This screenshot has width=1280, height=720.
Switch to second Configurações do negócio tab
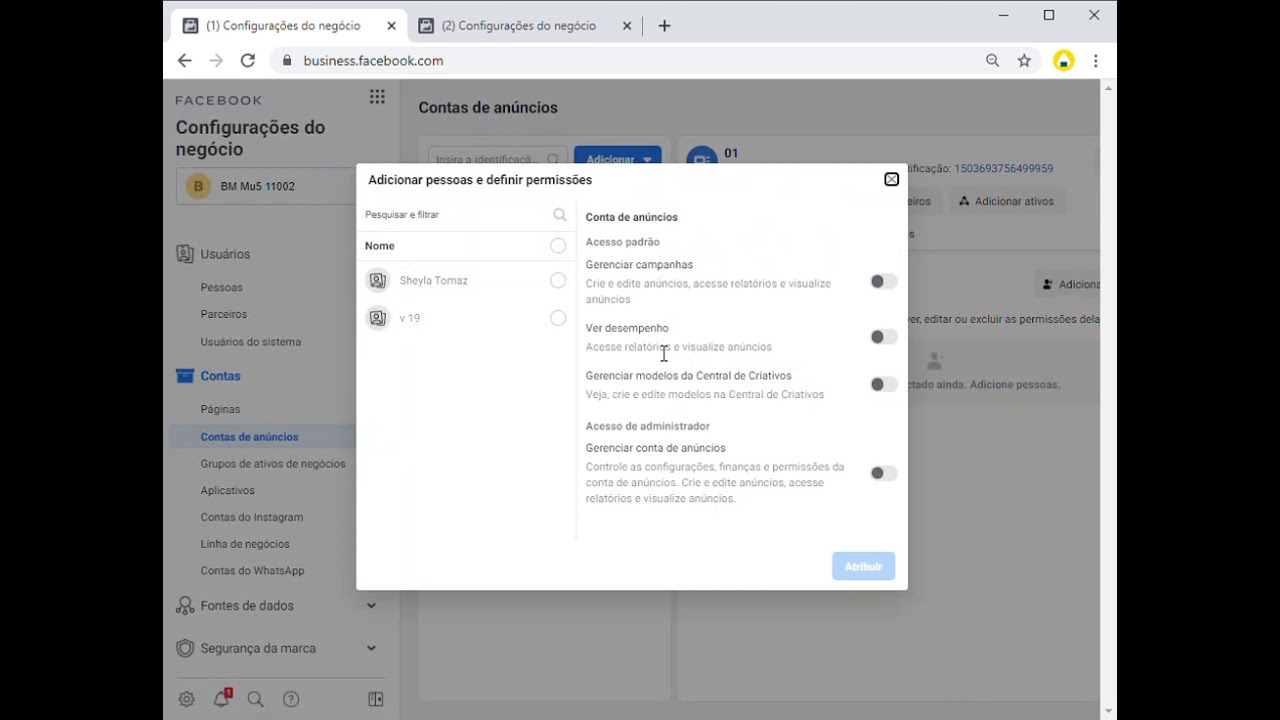[x=525, y=26]
